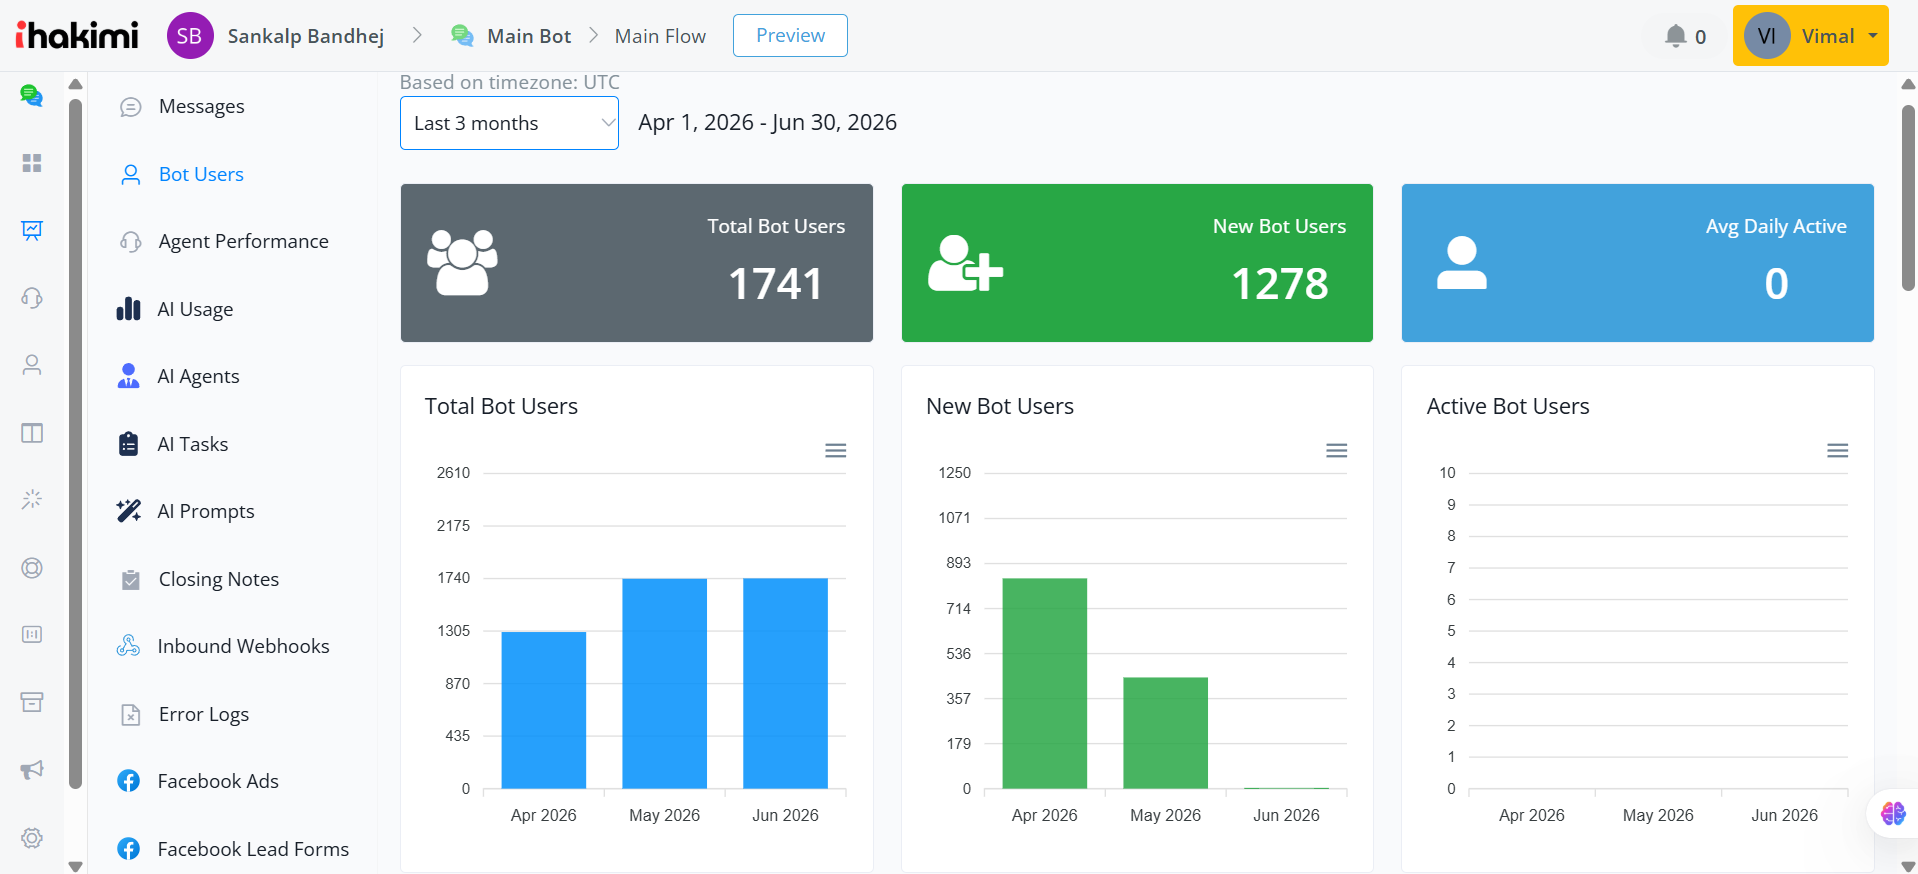This screenshot has height=874, width=1918.
Task: Click the notification bell icon
Action: [x=1676, y=36]
